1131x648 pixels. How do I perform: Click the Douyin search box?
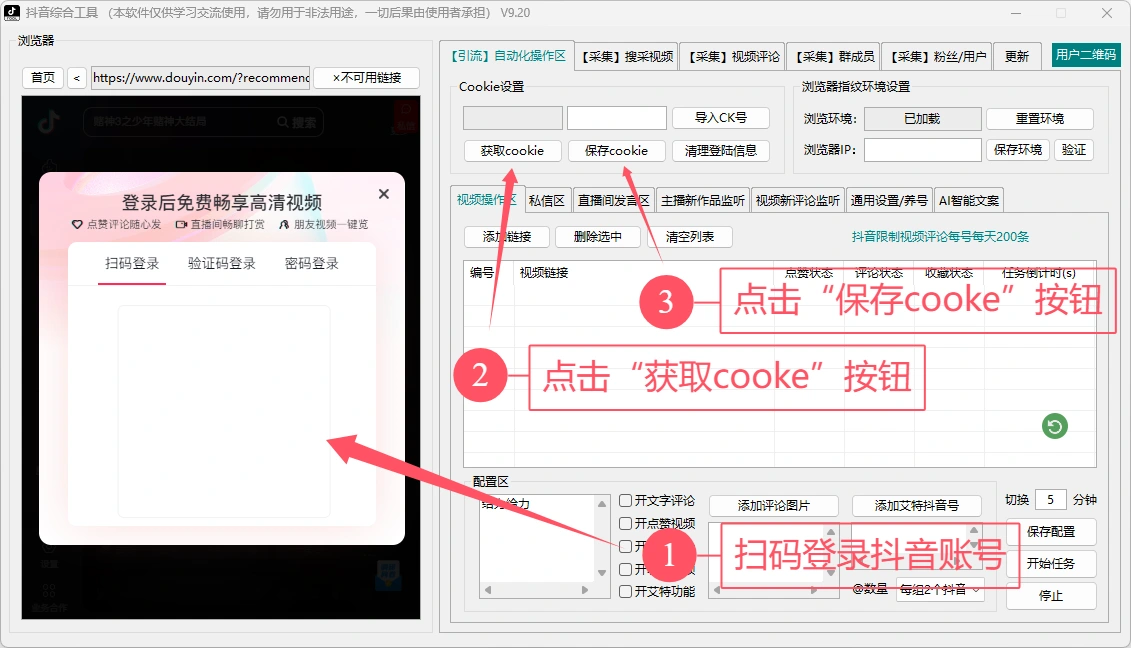[203, 122]
